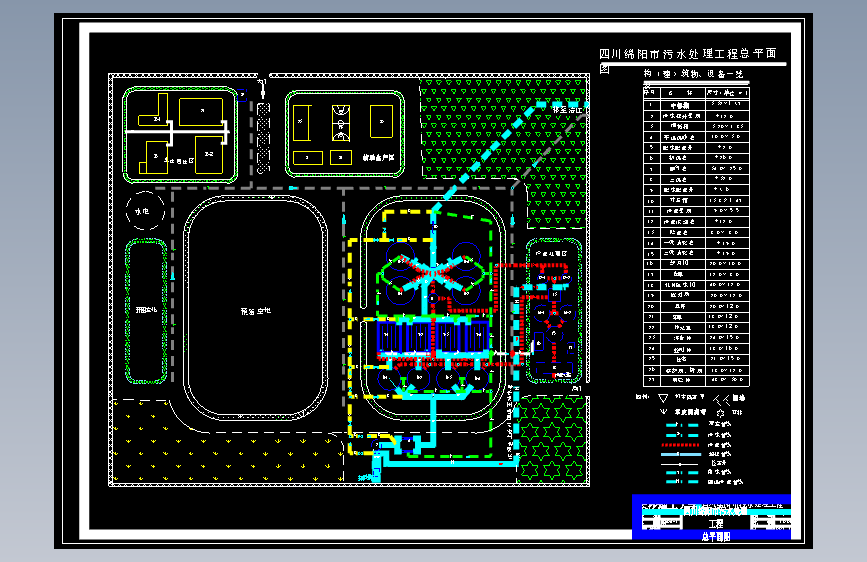The width and height of the screenshot is (867, 562).
Task: Select the label in the narrow green-bordered left plot
Action: 147,310
